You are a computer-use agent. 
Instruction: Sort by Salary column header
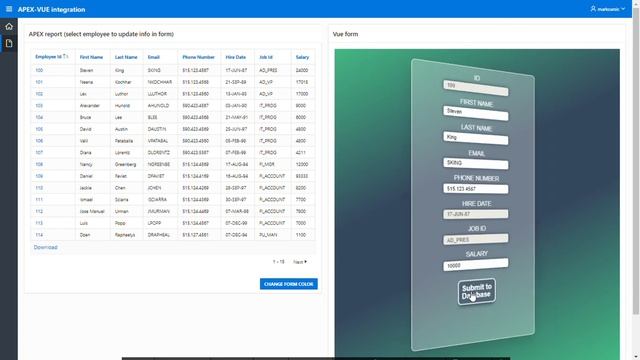tap(302, 57)
